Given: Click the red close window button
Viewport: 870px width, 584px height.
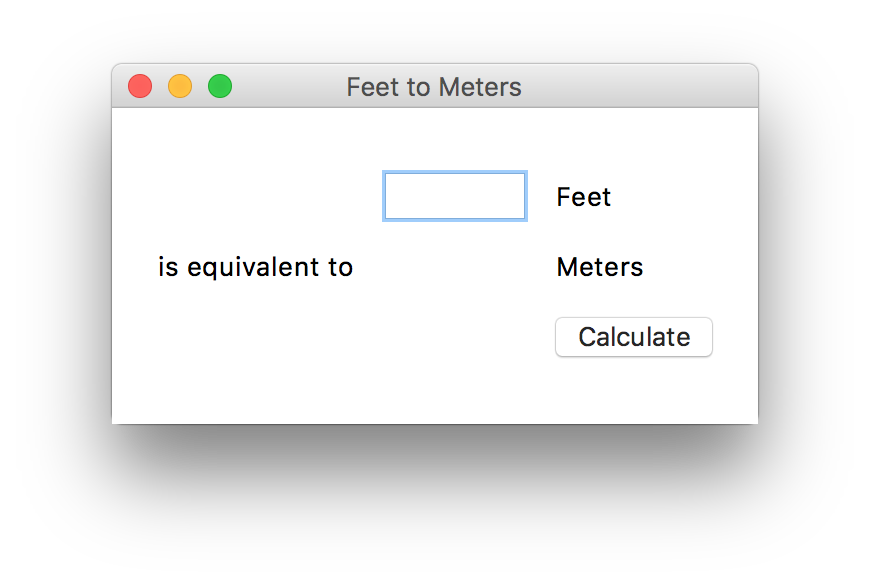Looking at the screenshot, I should pyautogui.click(x=140, y=87).
